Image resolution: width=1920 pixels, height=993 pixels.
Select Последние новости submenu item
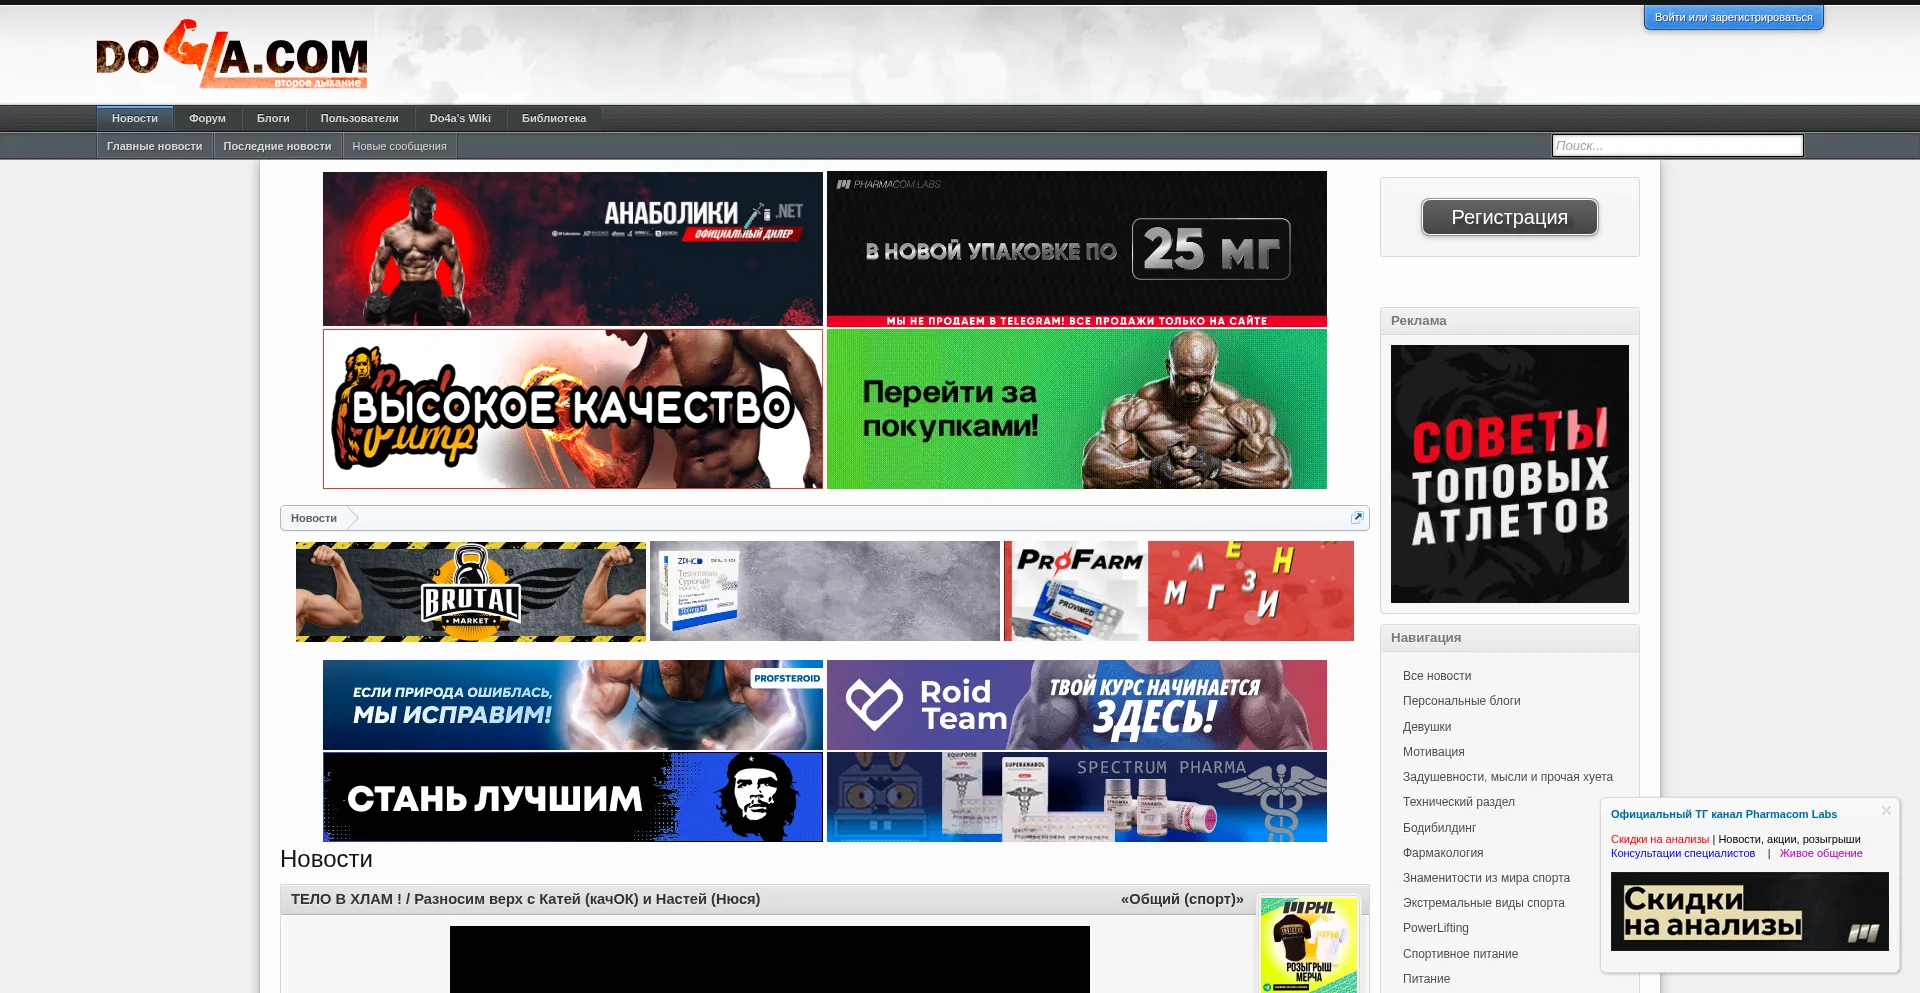[x=277, y=146]
